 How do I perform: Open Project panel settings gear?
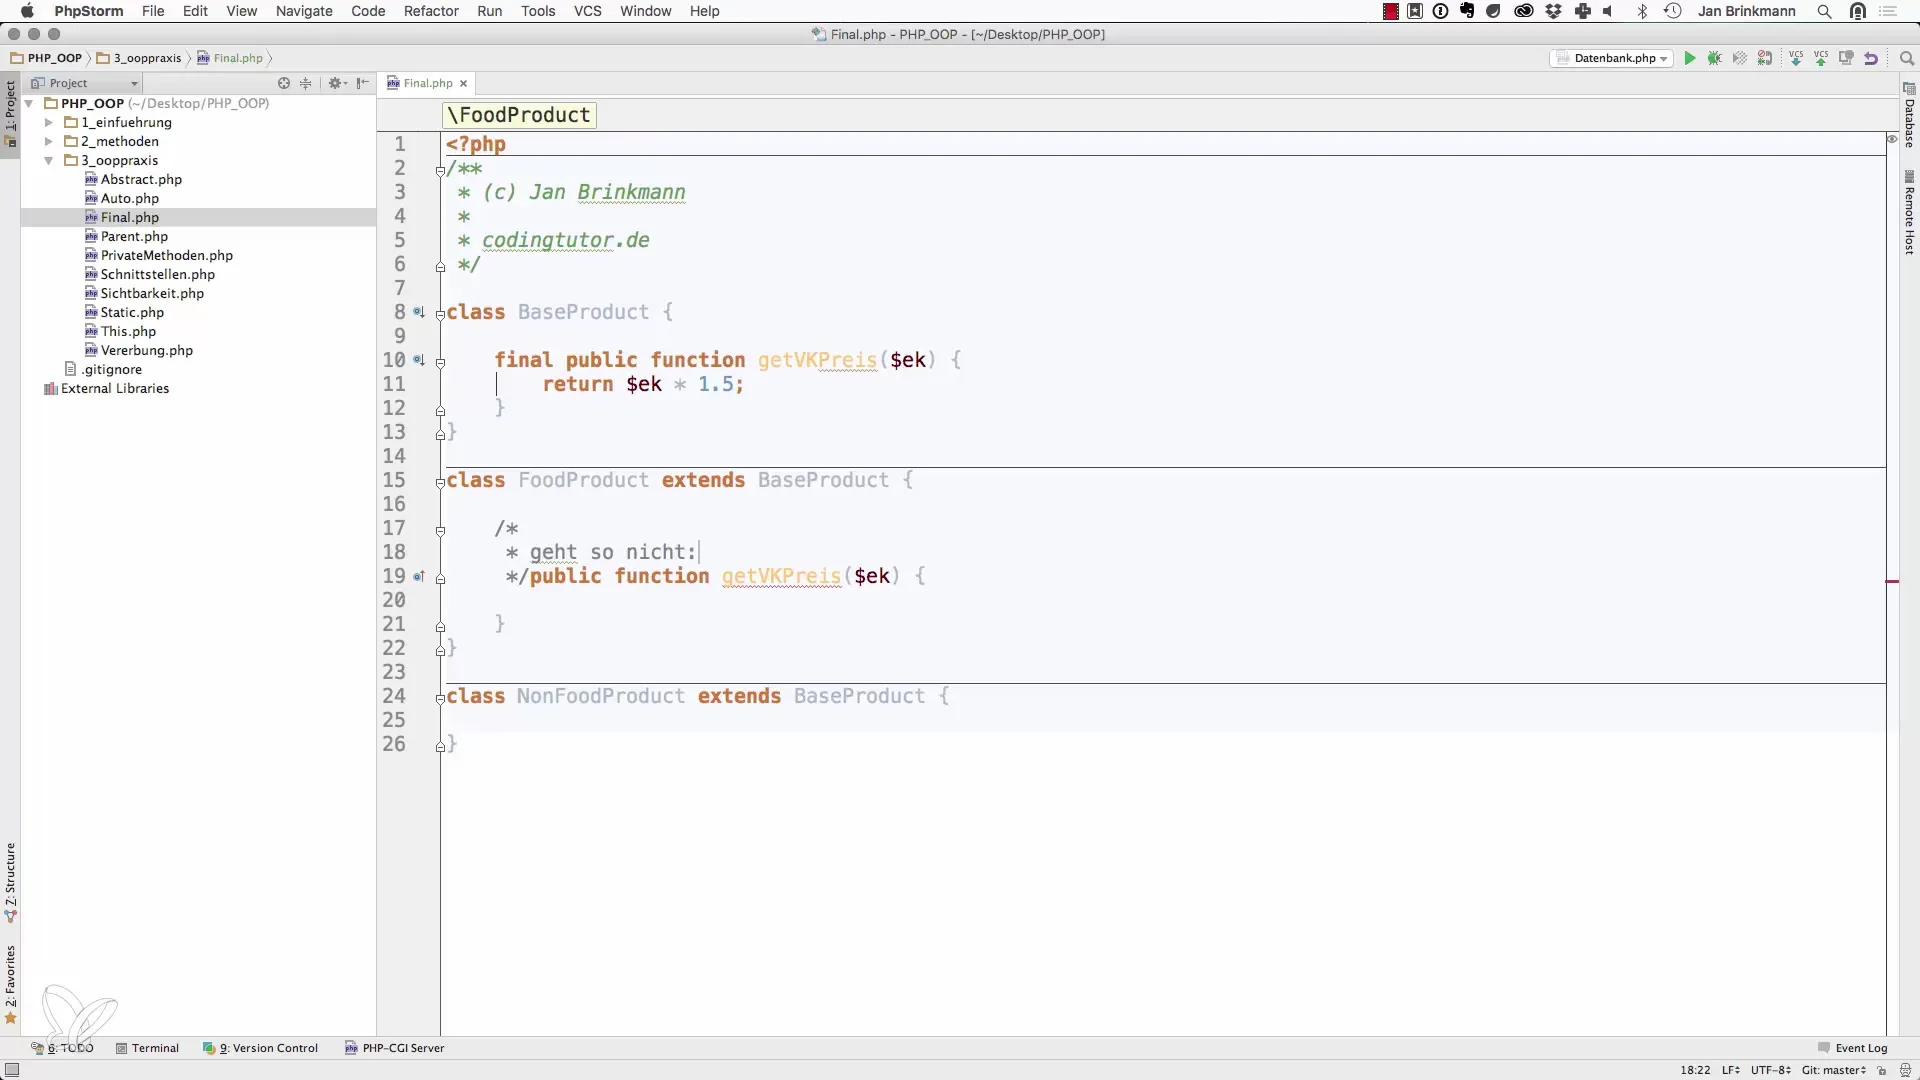coord(337,83)
